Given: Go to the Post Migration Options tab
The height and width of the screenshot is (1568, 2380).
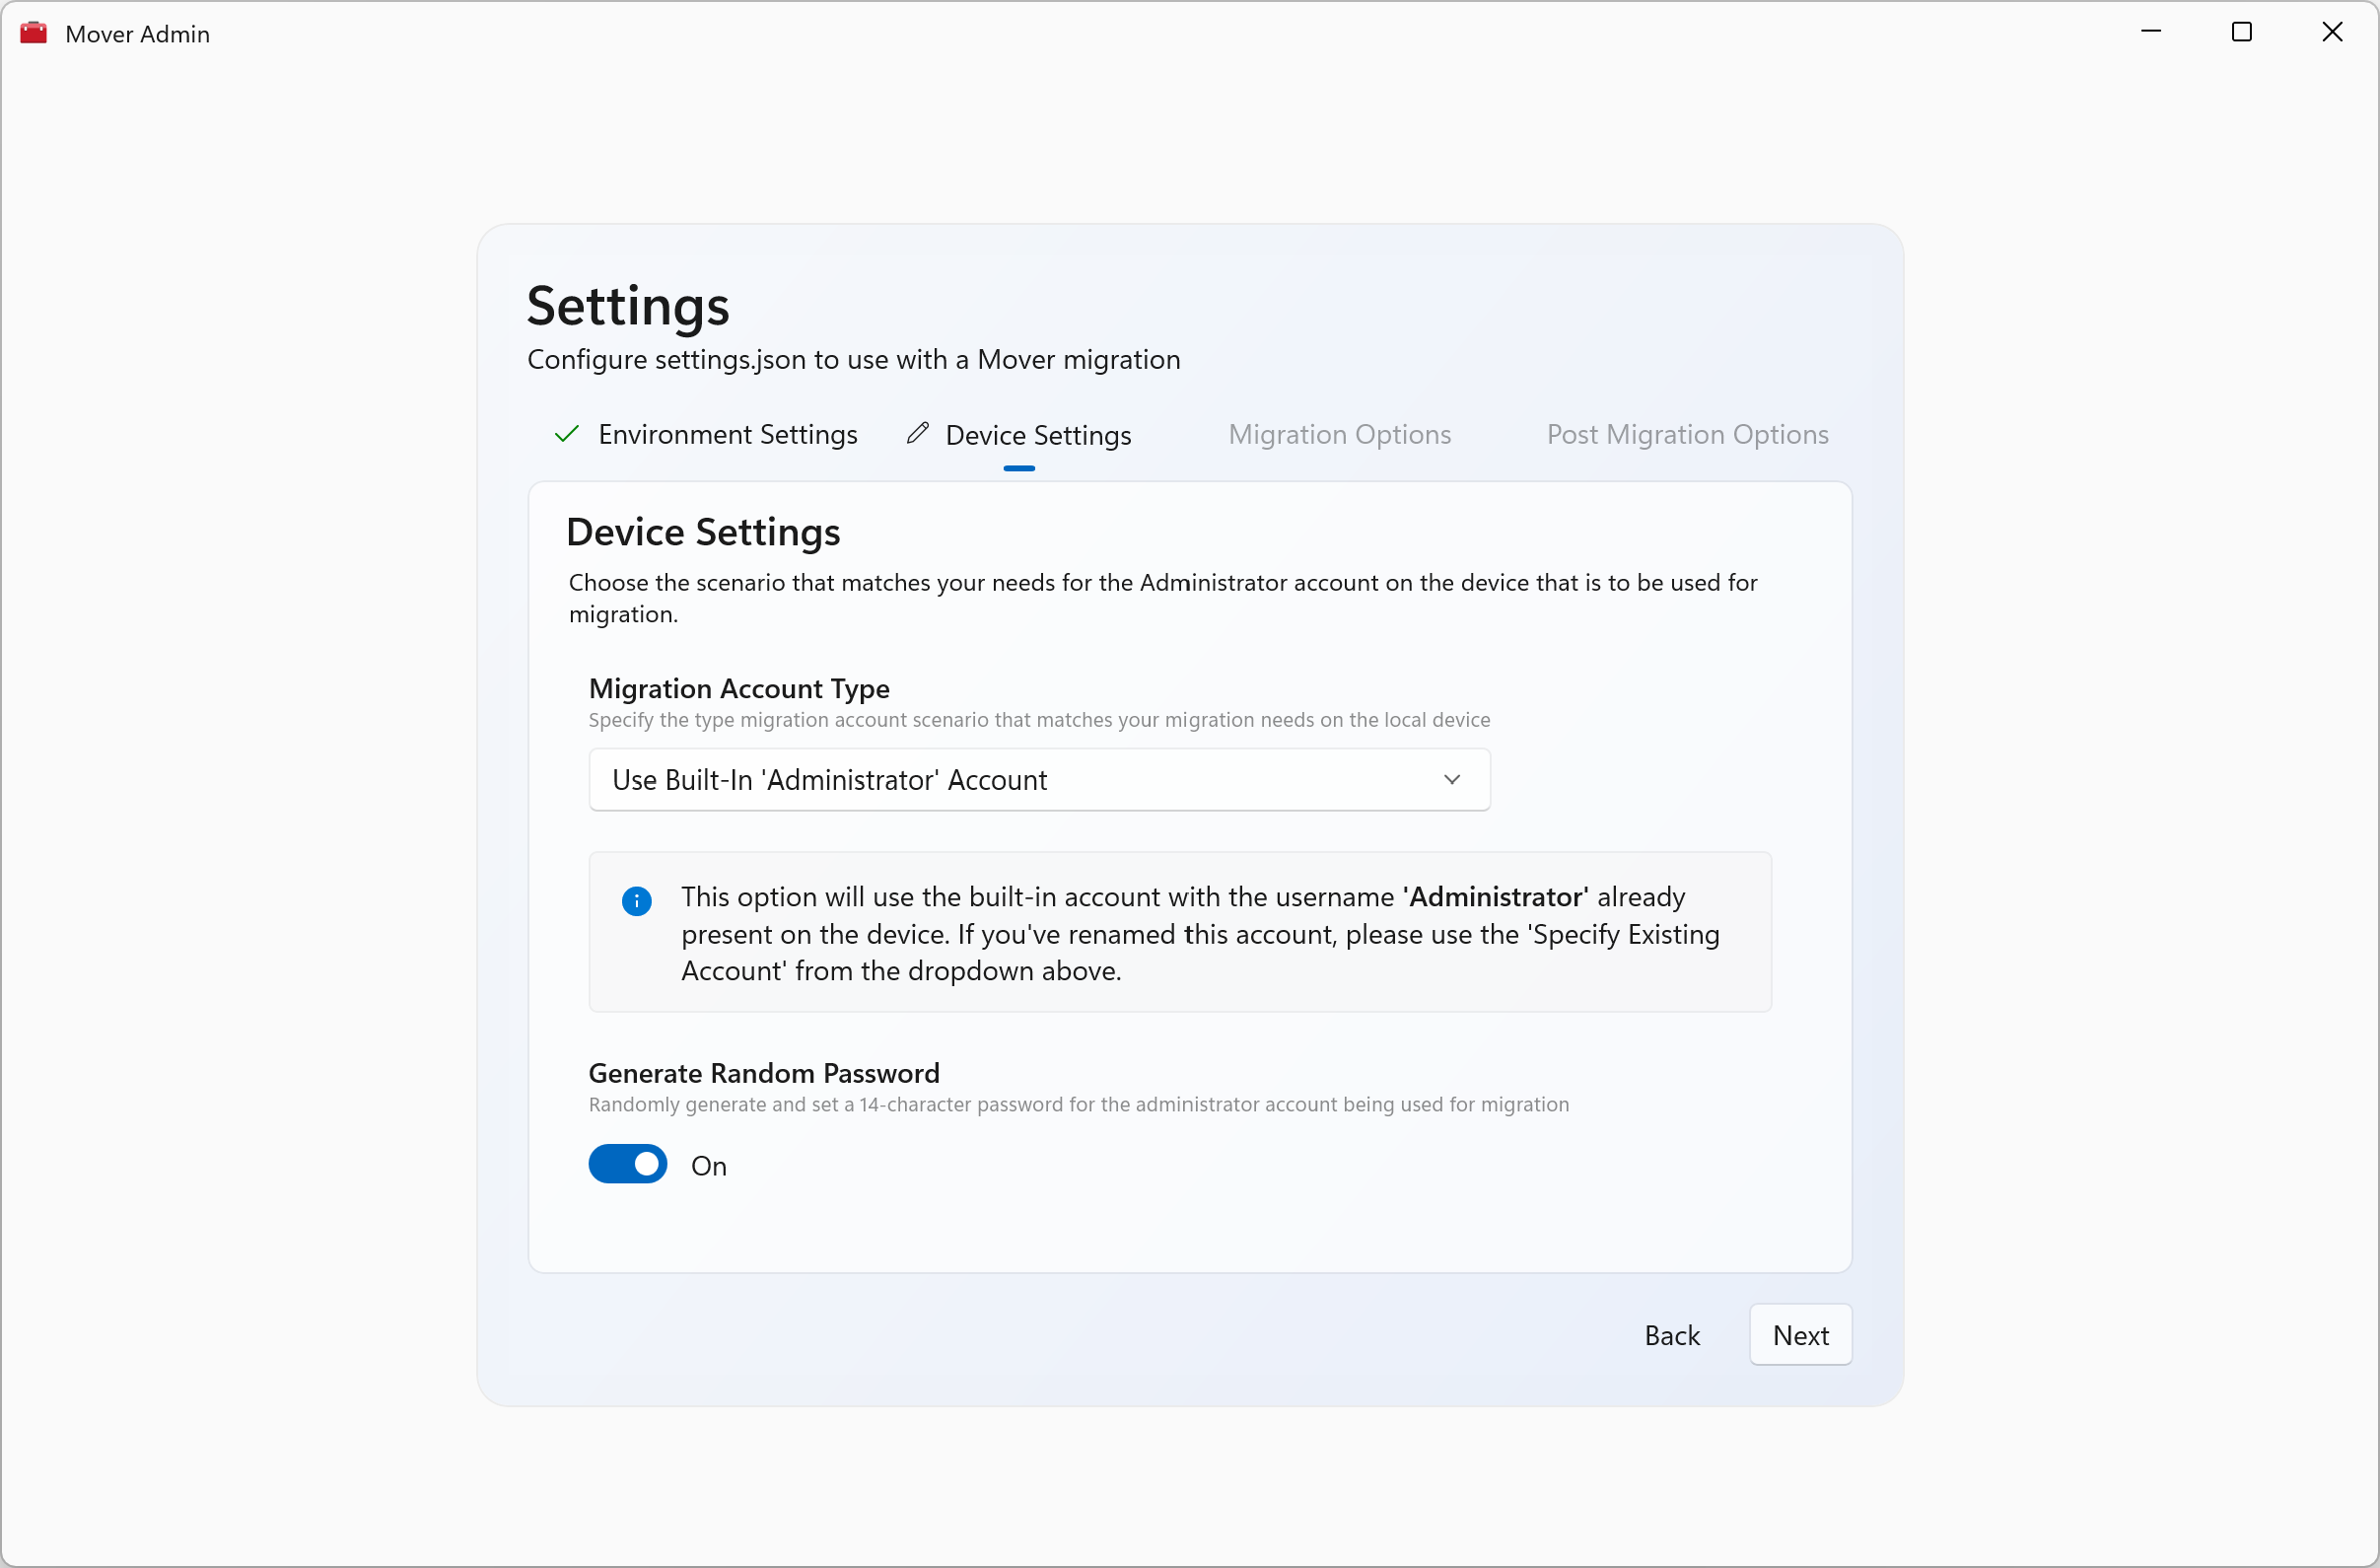Looking at the screenshot, I should tap(1686, 434).
